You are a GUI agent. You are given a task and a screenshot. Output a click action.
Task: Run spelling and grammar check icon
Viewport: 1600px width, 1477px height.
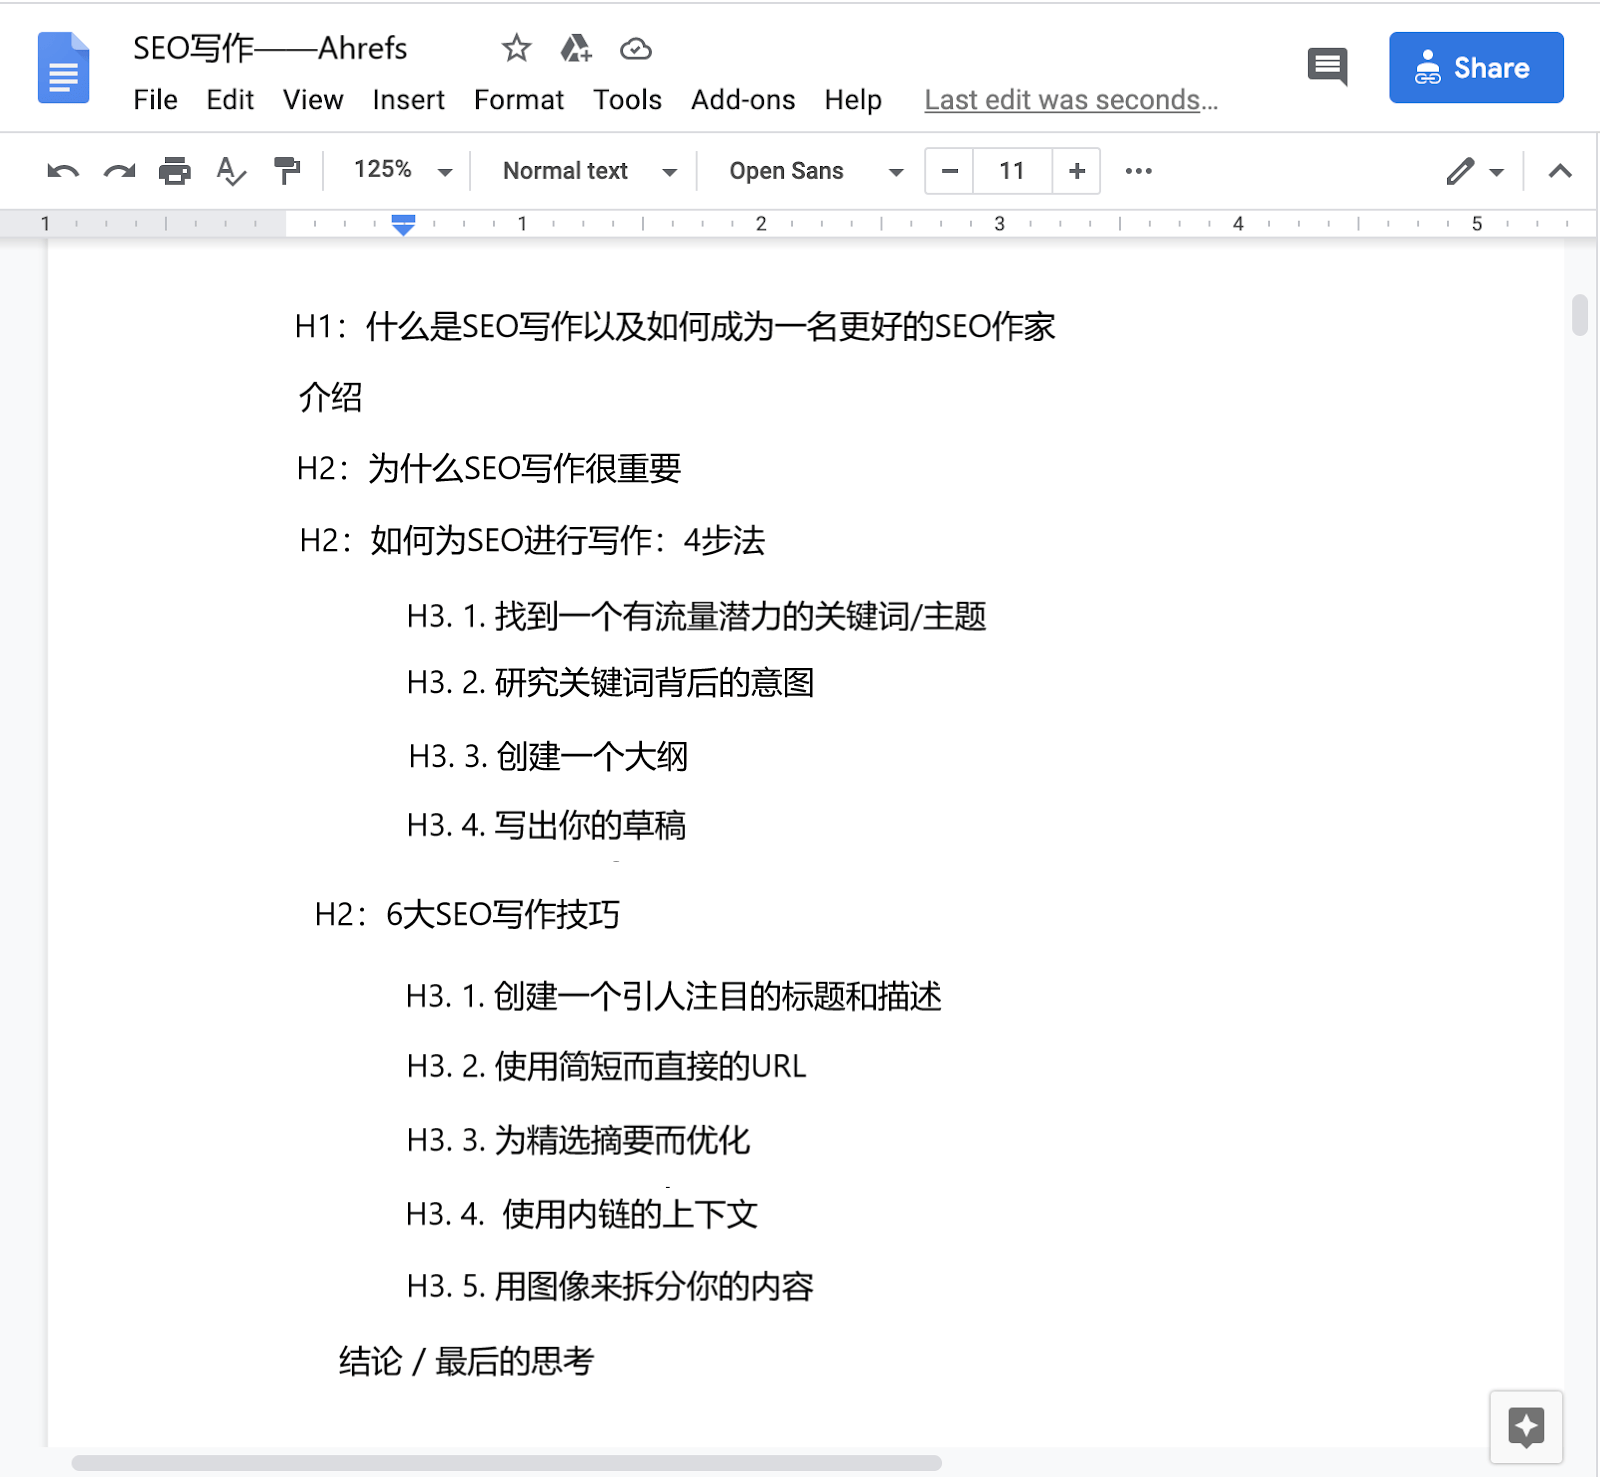[231, 172]
